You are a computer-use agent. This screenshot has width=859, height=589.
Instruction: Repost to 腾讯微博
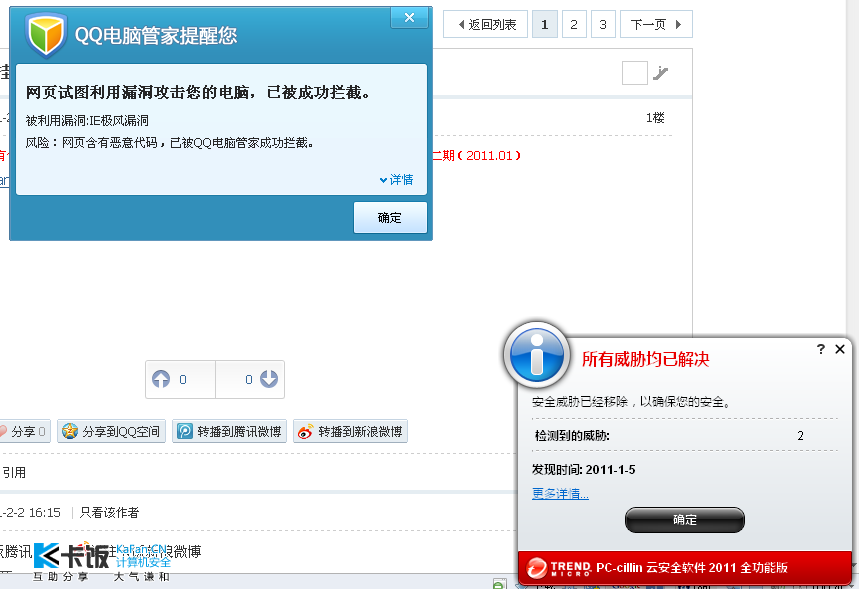point(230,432)
